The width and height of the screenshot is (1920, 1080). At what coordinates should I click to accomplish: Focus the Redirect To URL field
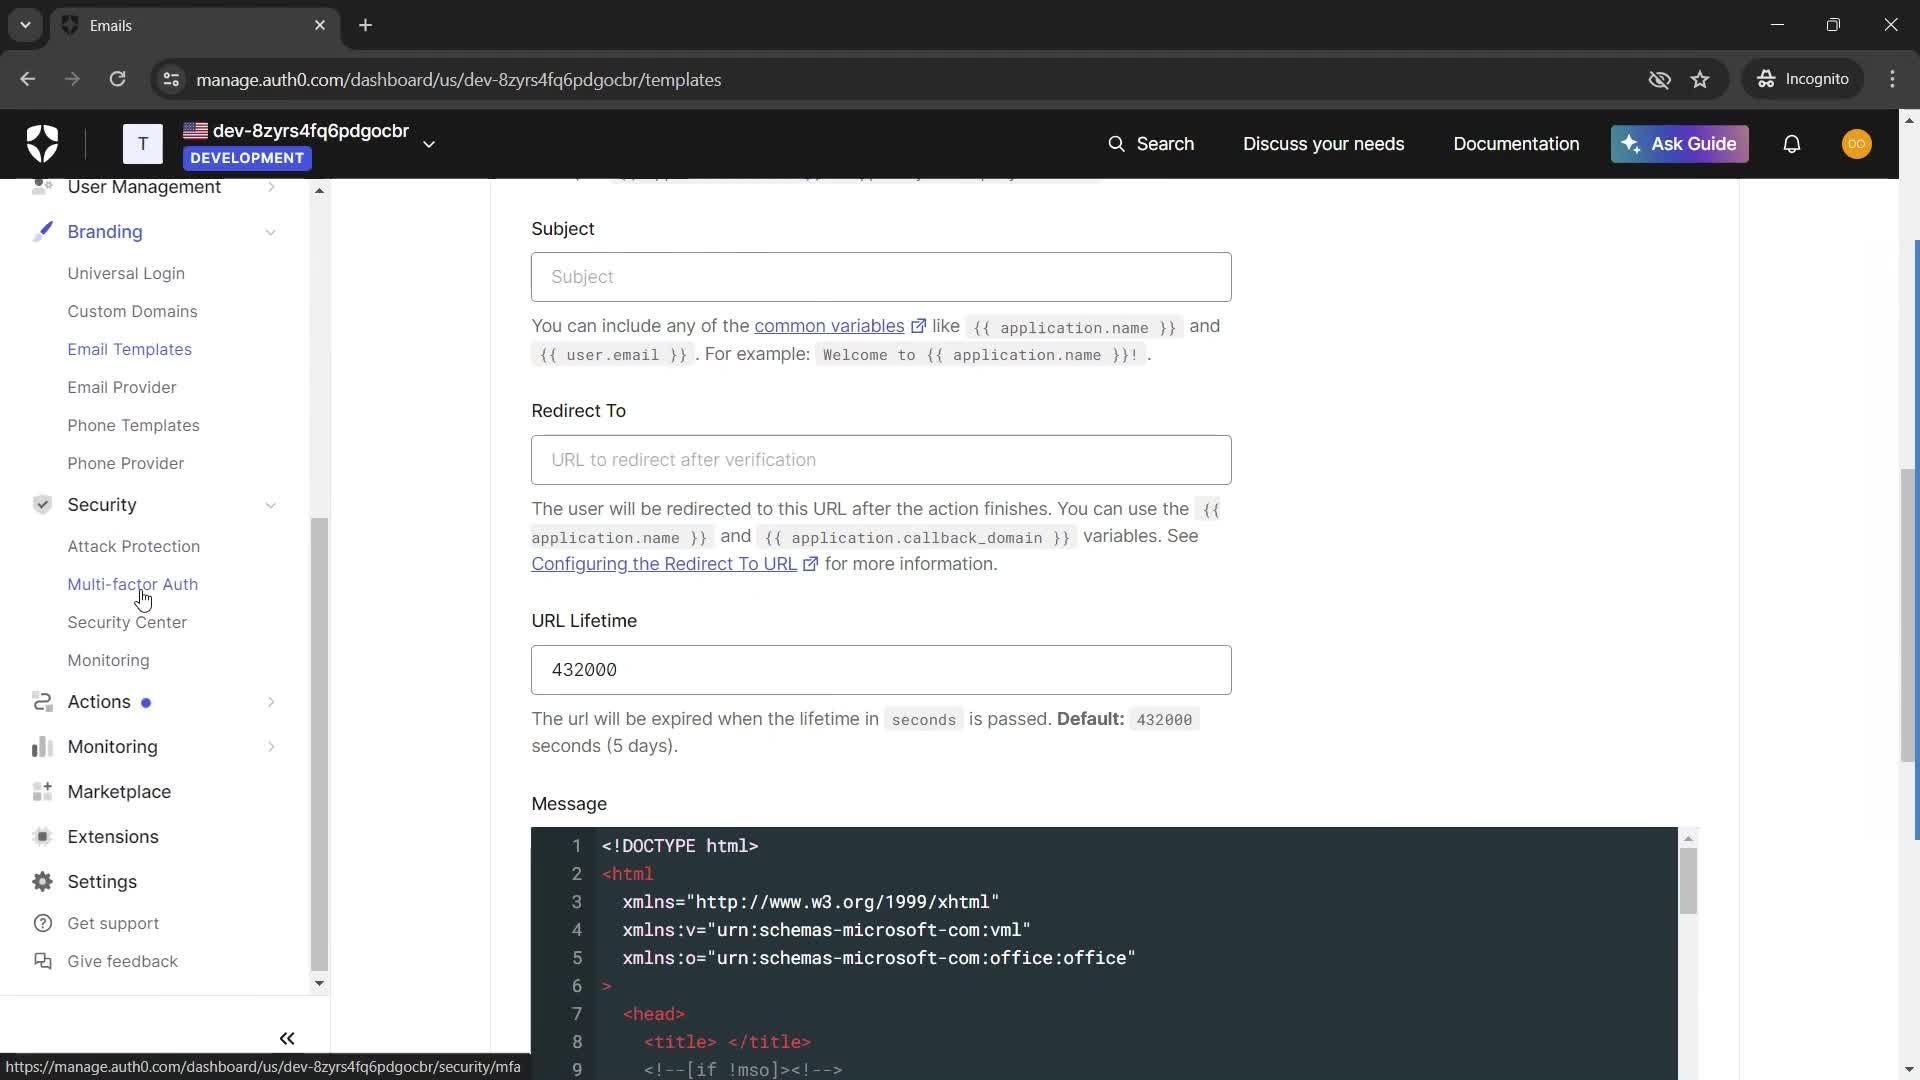881,460
